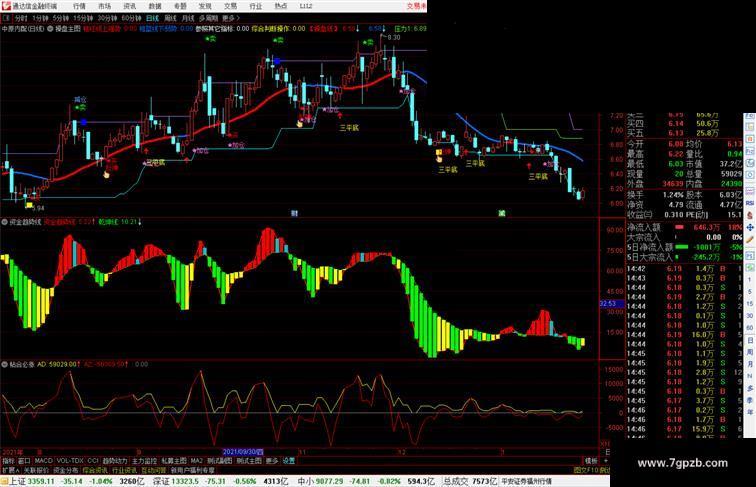Viewport: 756px width, 487px height.
Task: Switch chart to 60分钟 period
Action: coord(131,18)
